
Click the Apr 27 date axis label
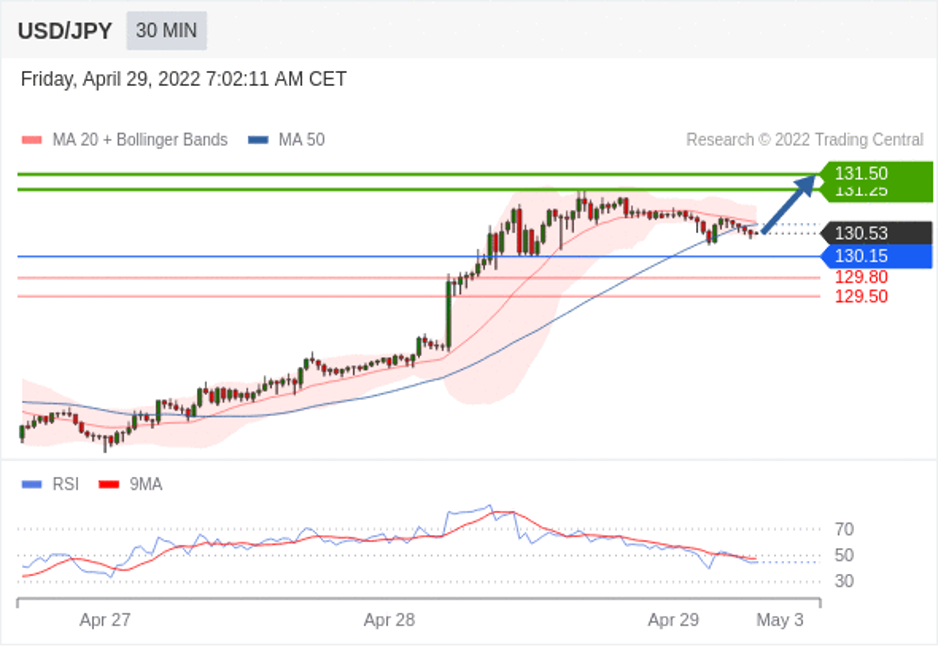105,620
